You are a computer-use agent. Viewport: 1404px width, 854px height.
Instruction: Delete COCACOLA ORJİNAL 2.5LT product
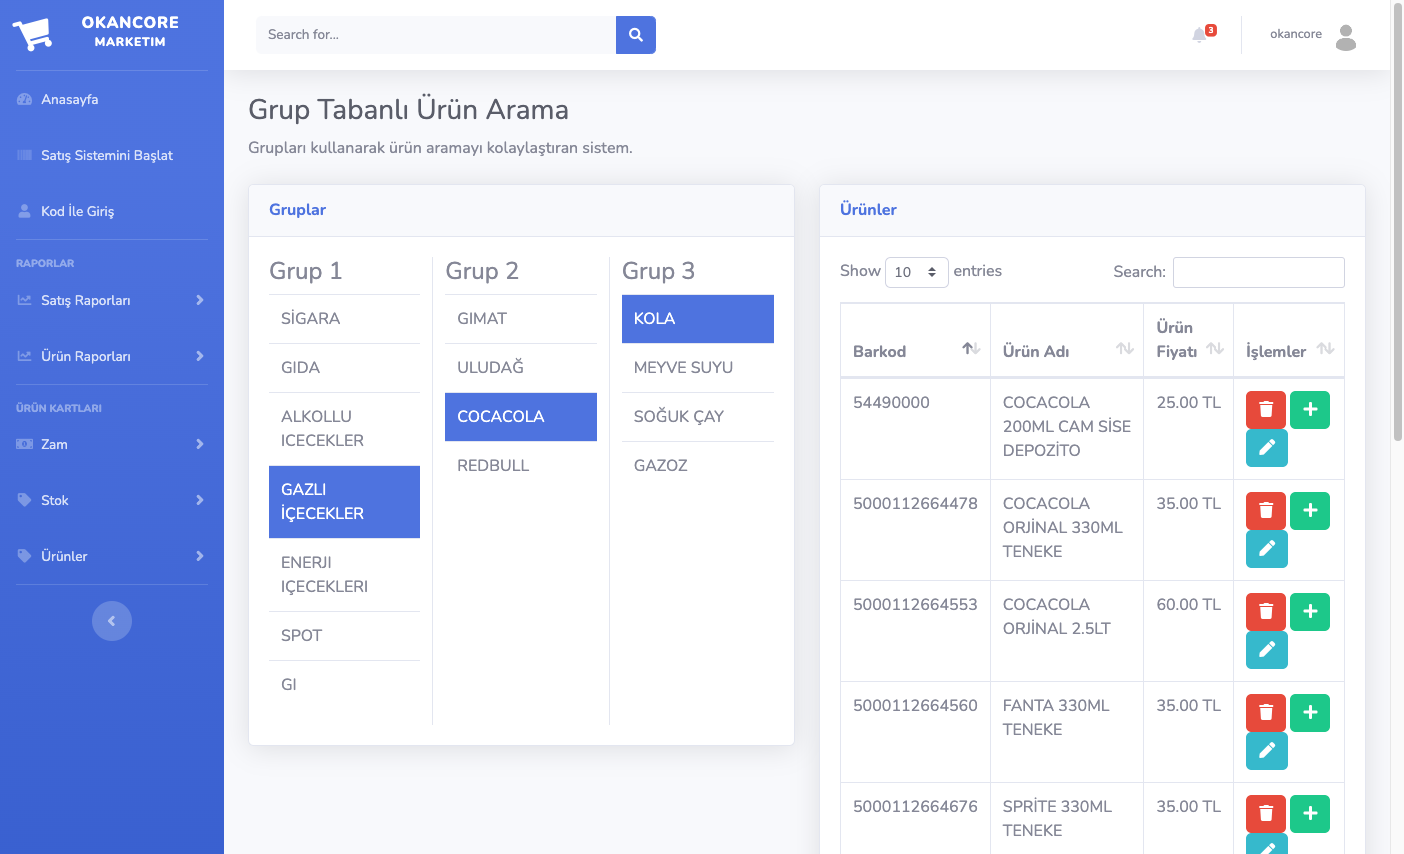1266,612
